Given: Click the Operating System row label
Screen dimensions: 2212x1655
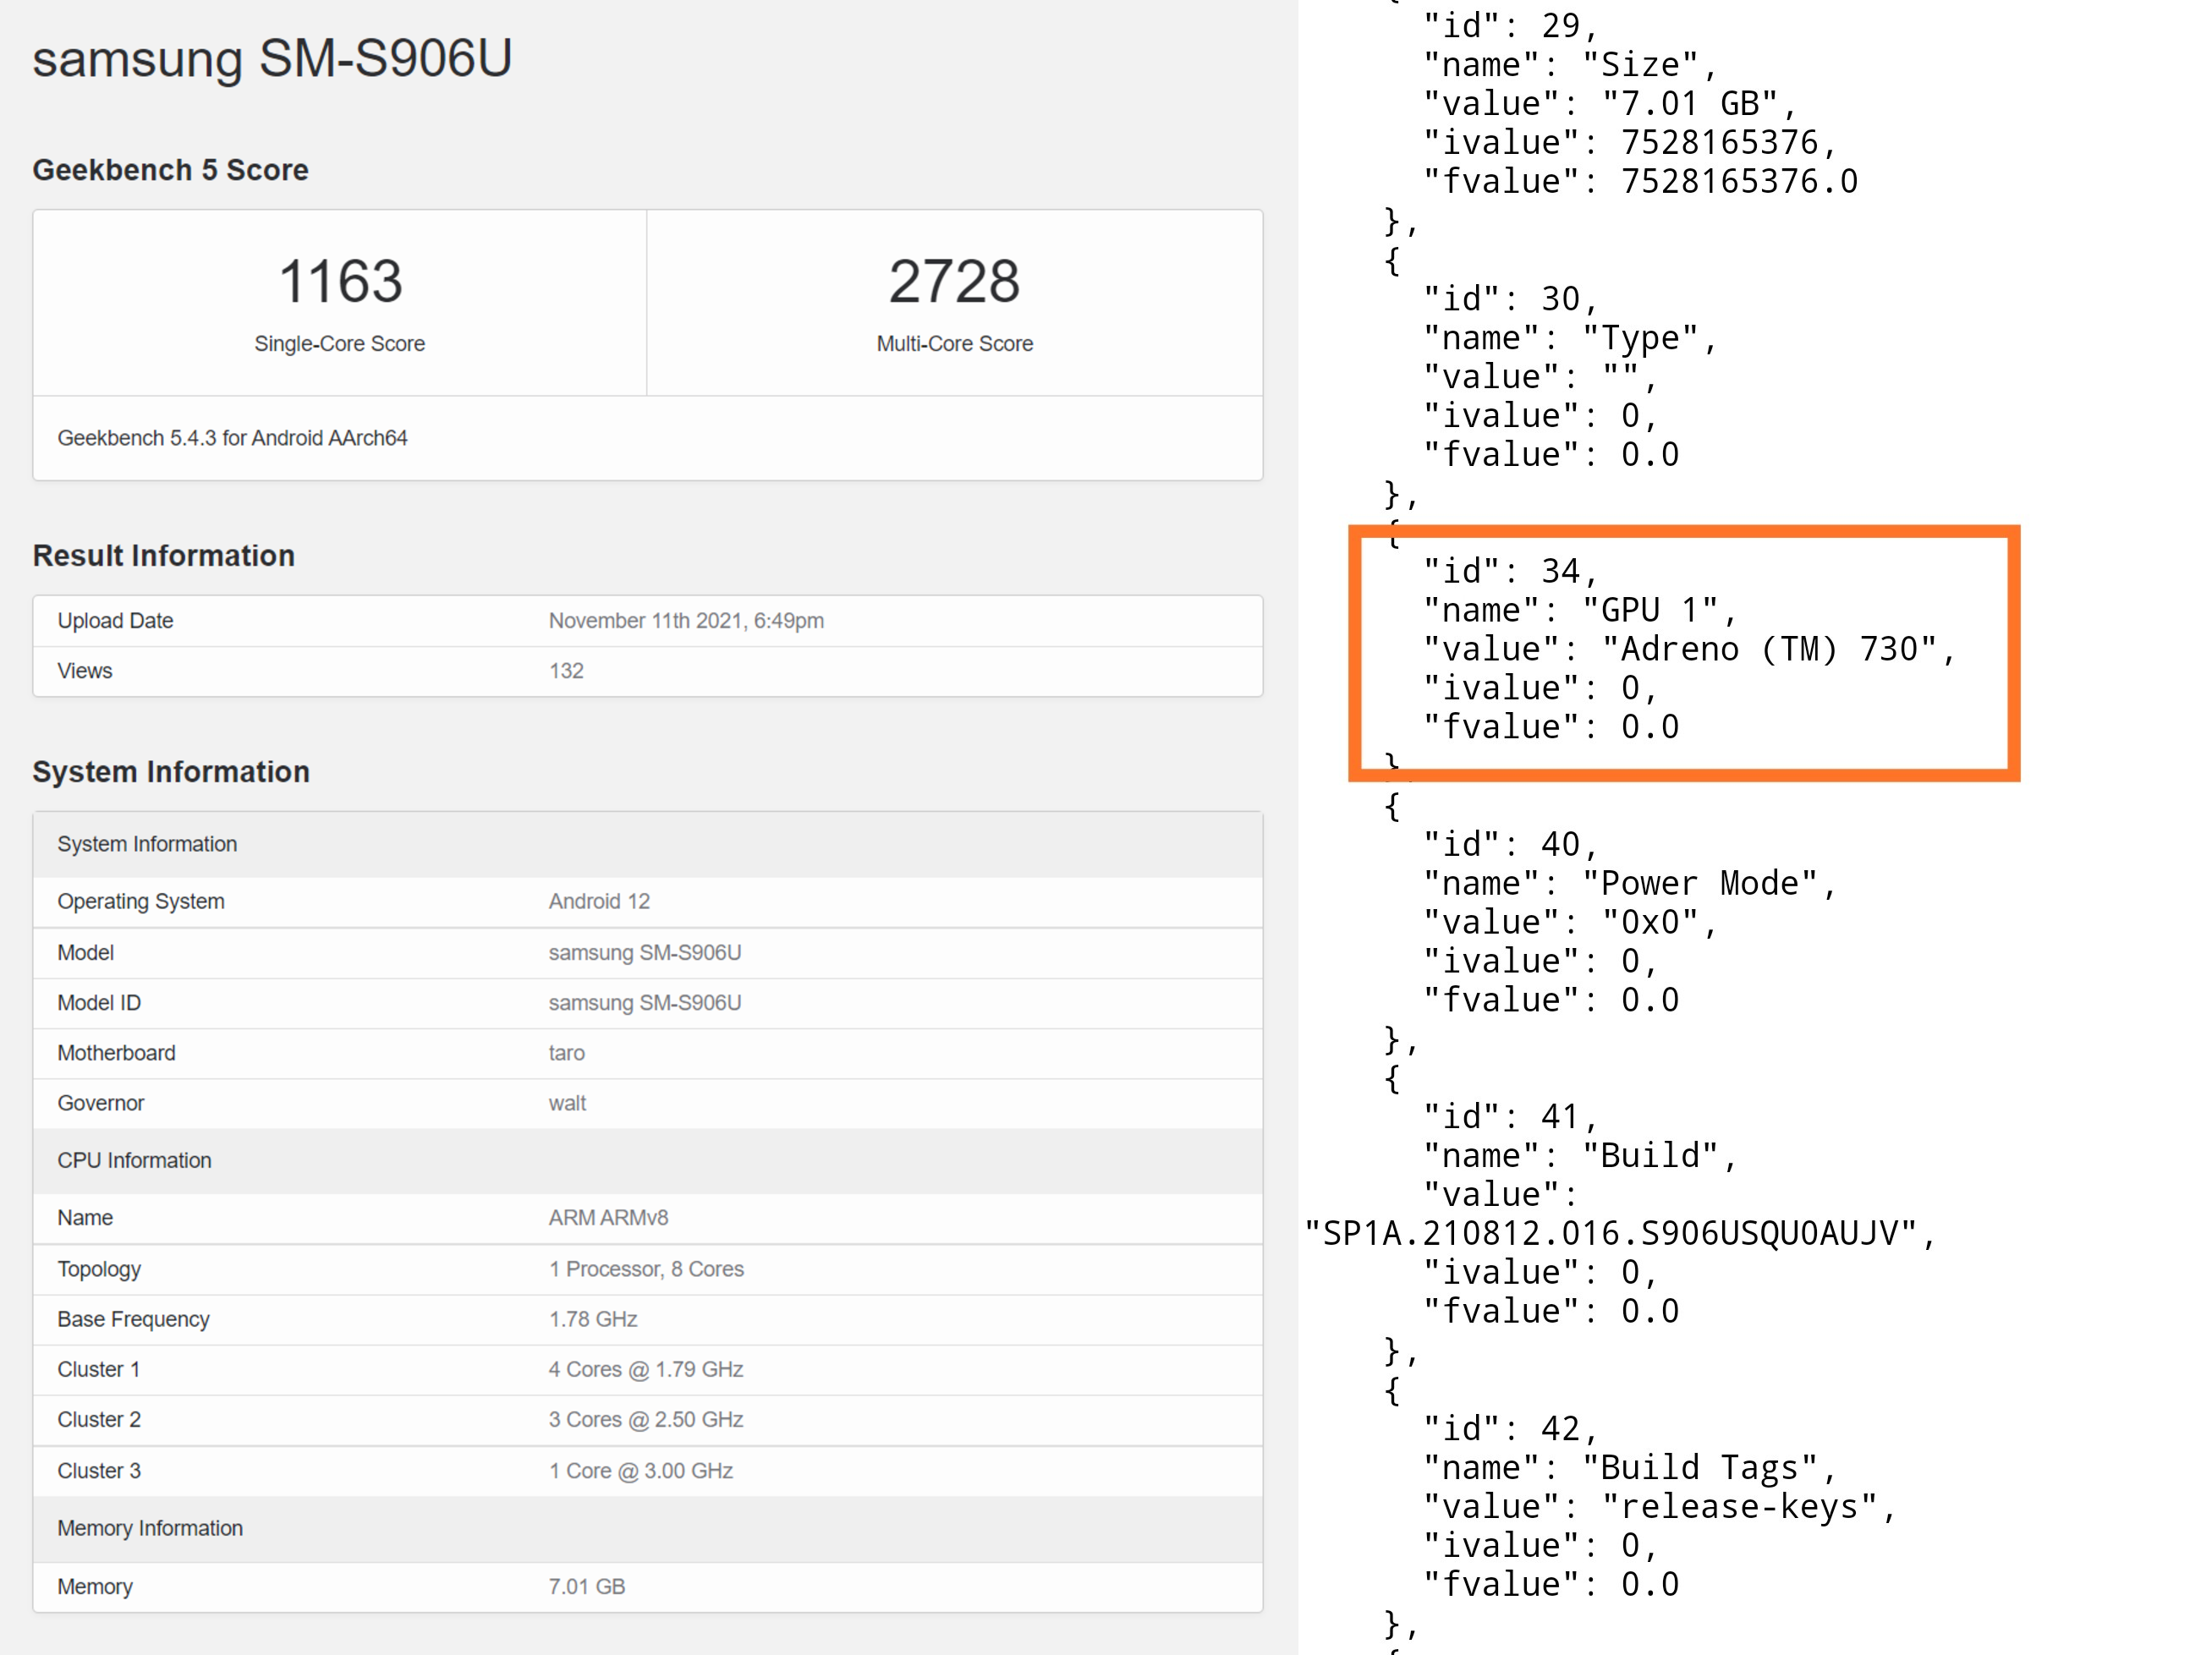Looking at the screenshot, I should click(141, 902).
